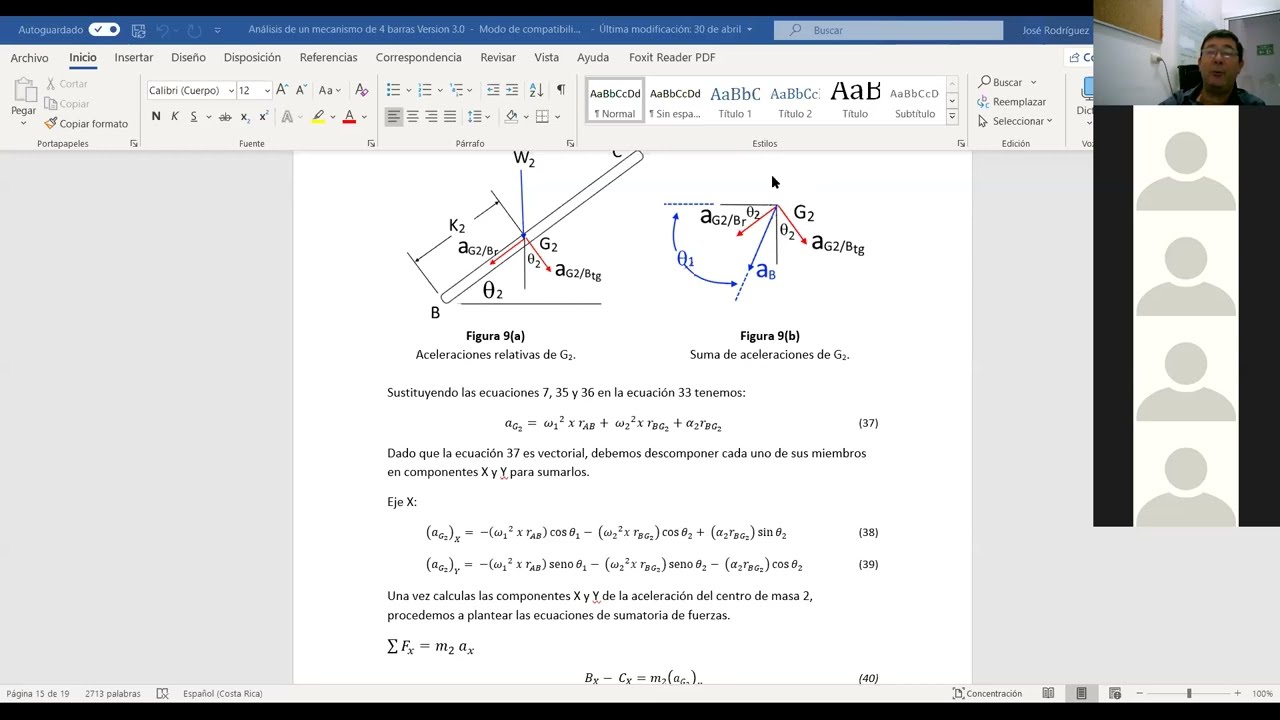Apply the red font color
1280x720 pixels.
(349, 117)
